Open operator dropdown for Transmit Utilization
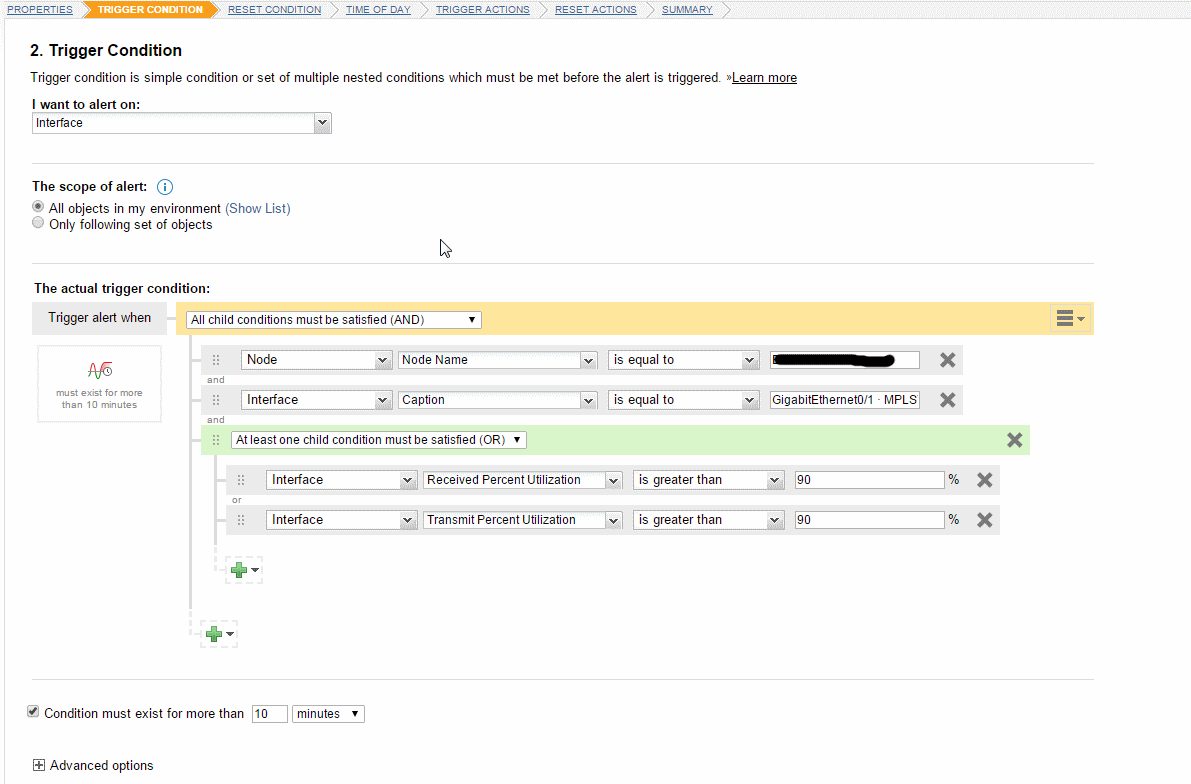The image size is (1191, 784). (x=708, y=520)
